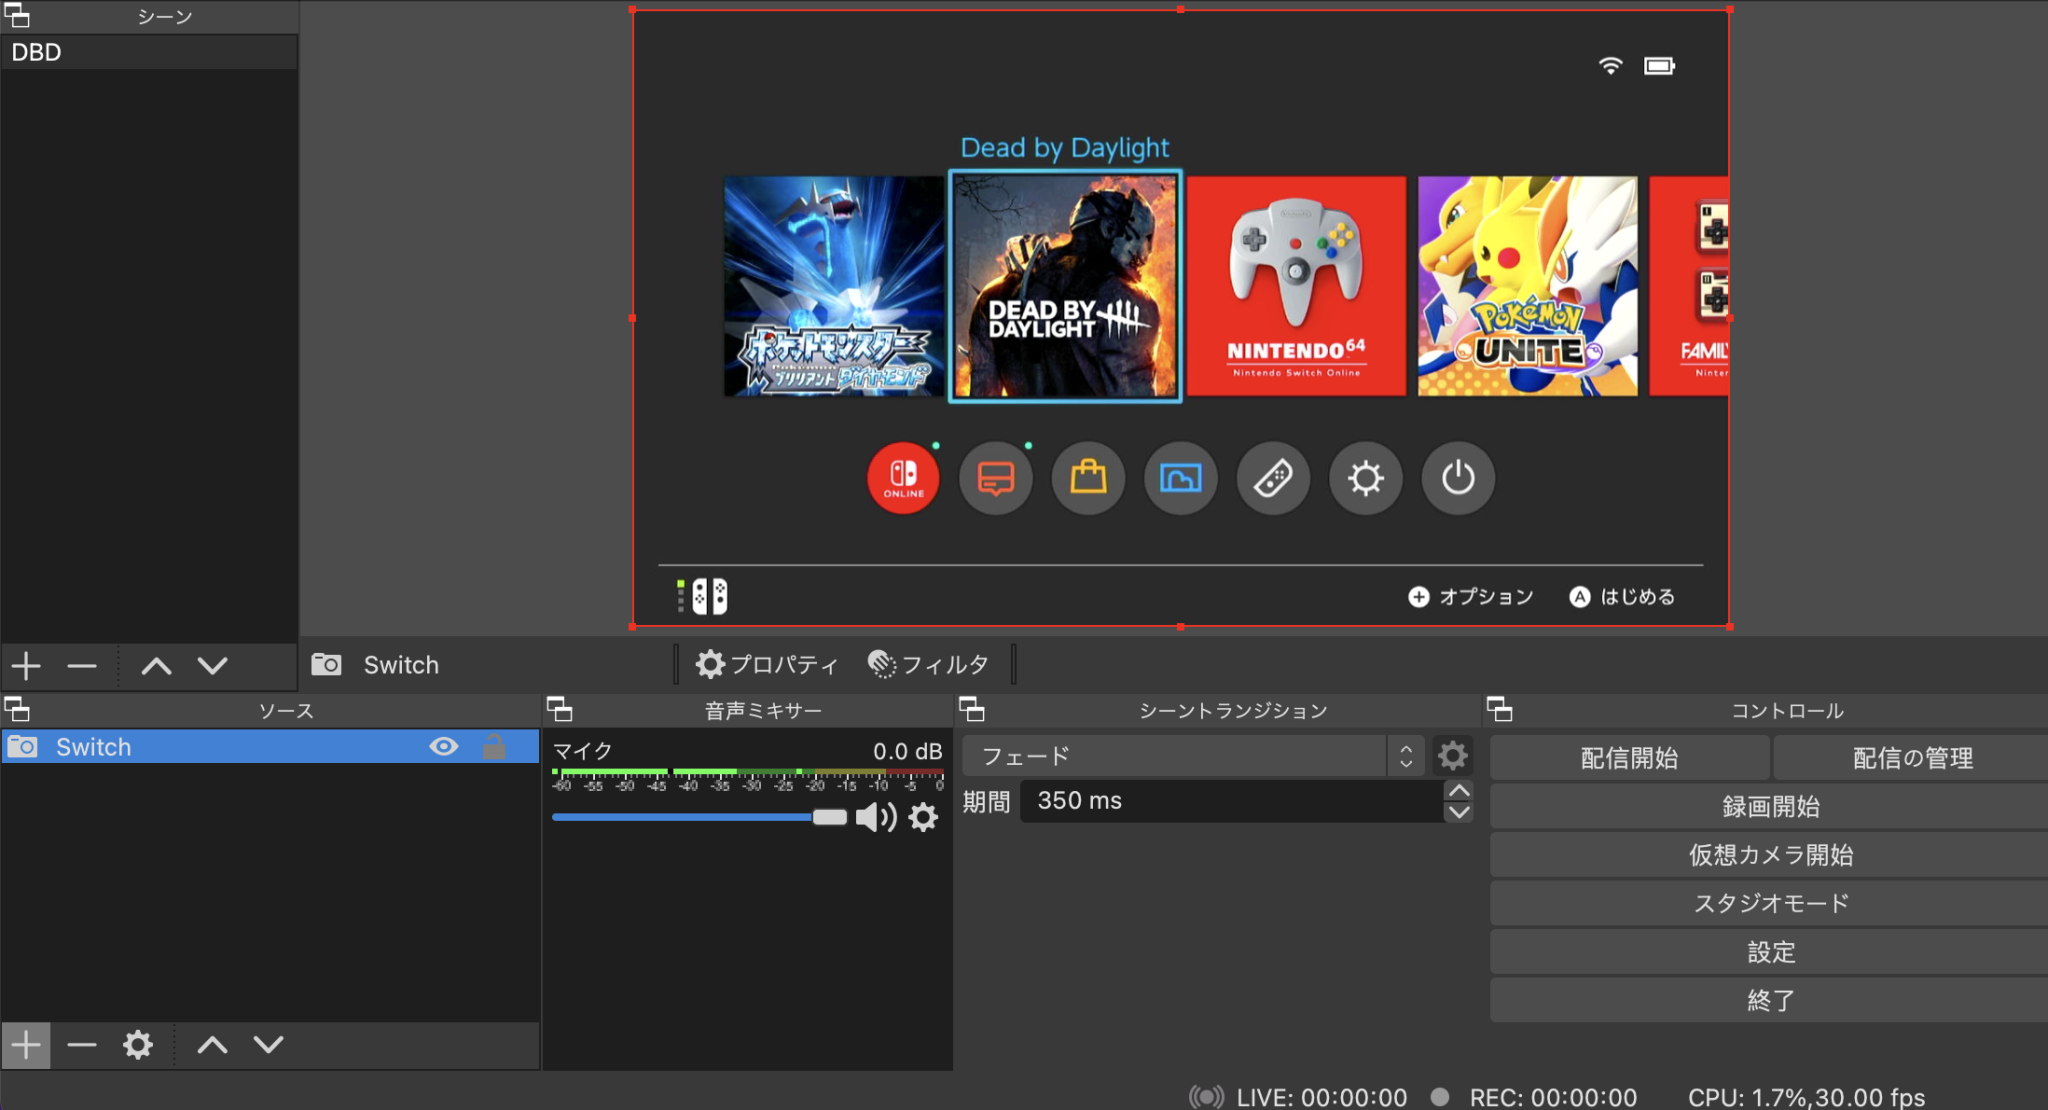Remove the selected scene using the minus icon
Screen dimensions: 2048x1110
(82, 665)
